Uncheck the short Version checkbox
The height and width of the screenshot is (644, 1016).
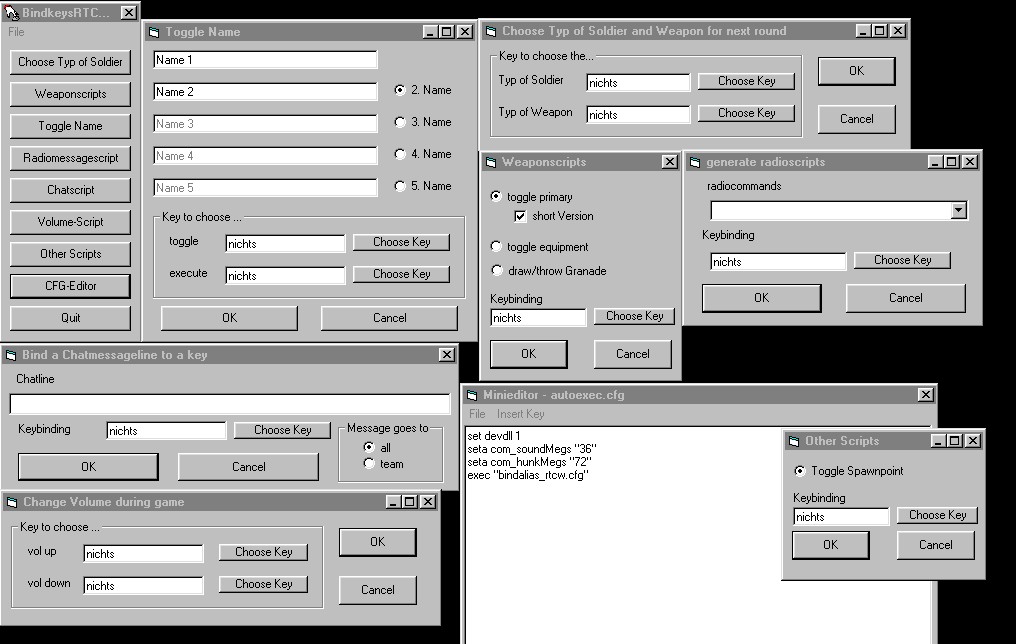[x=520, y=216]
